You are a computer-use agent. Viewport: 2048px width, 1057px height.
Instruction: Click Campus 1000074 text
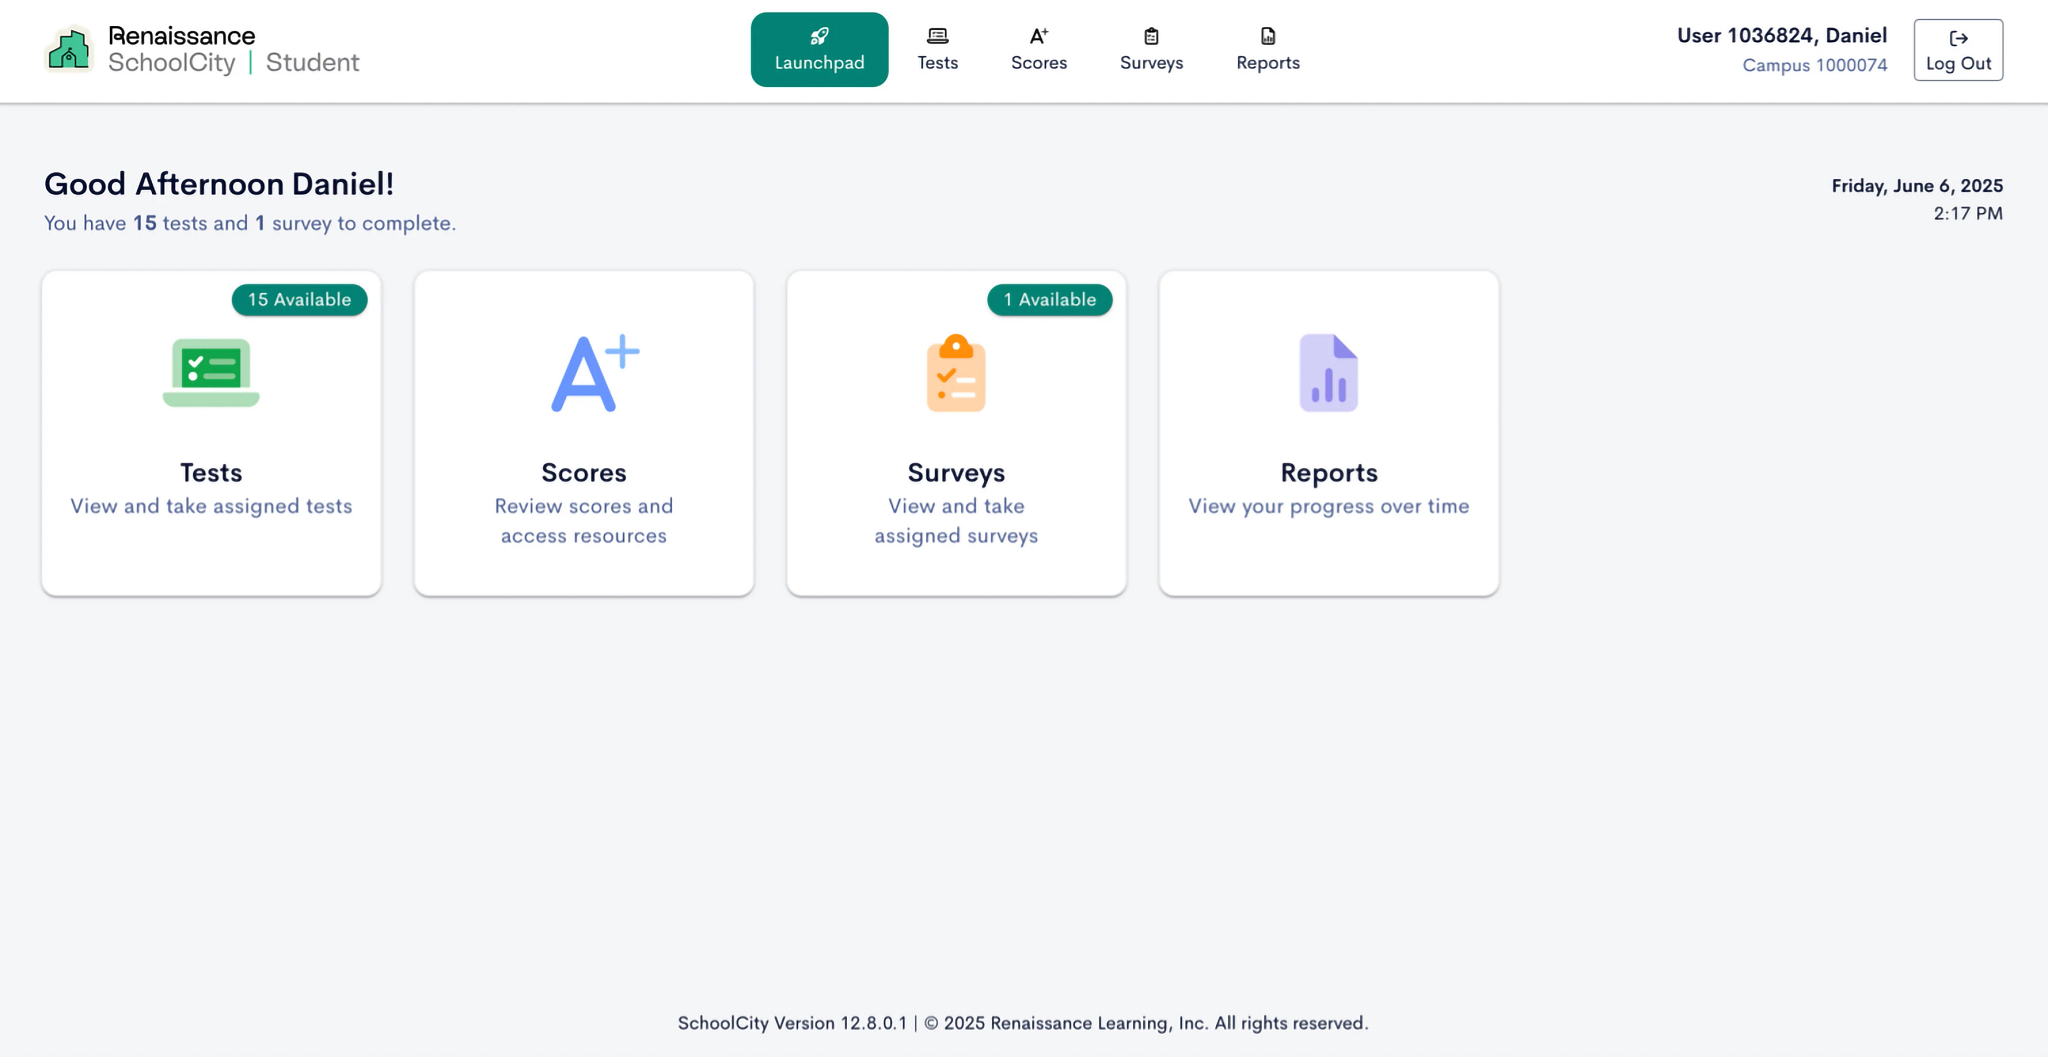pos(1815,65)
